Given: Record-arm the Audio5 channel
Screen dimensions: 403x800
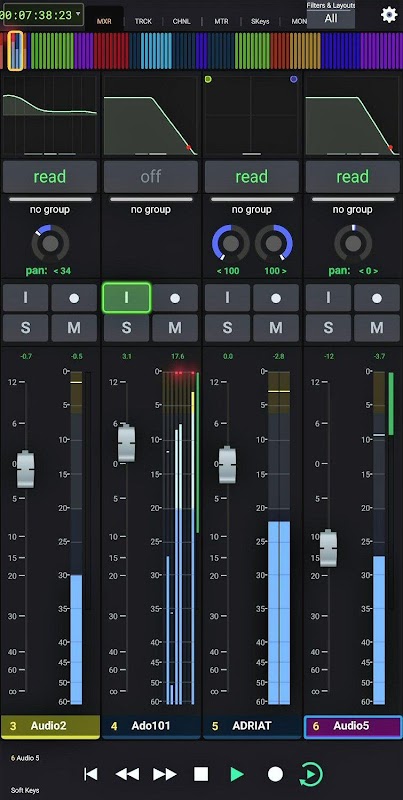Looking at the screenshot, I should tap(376, 298).
